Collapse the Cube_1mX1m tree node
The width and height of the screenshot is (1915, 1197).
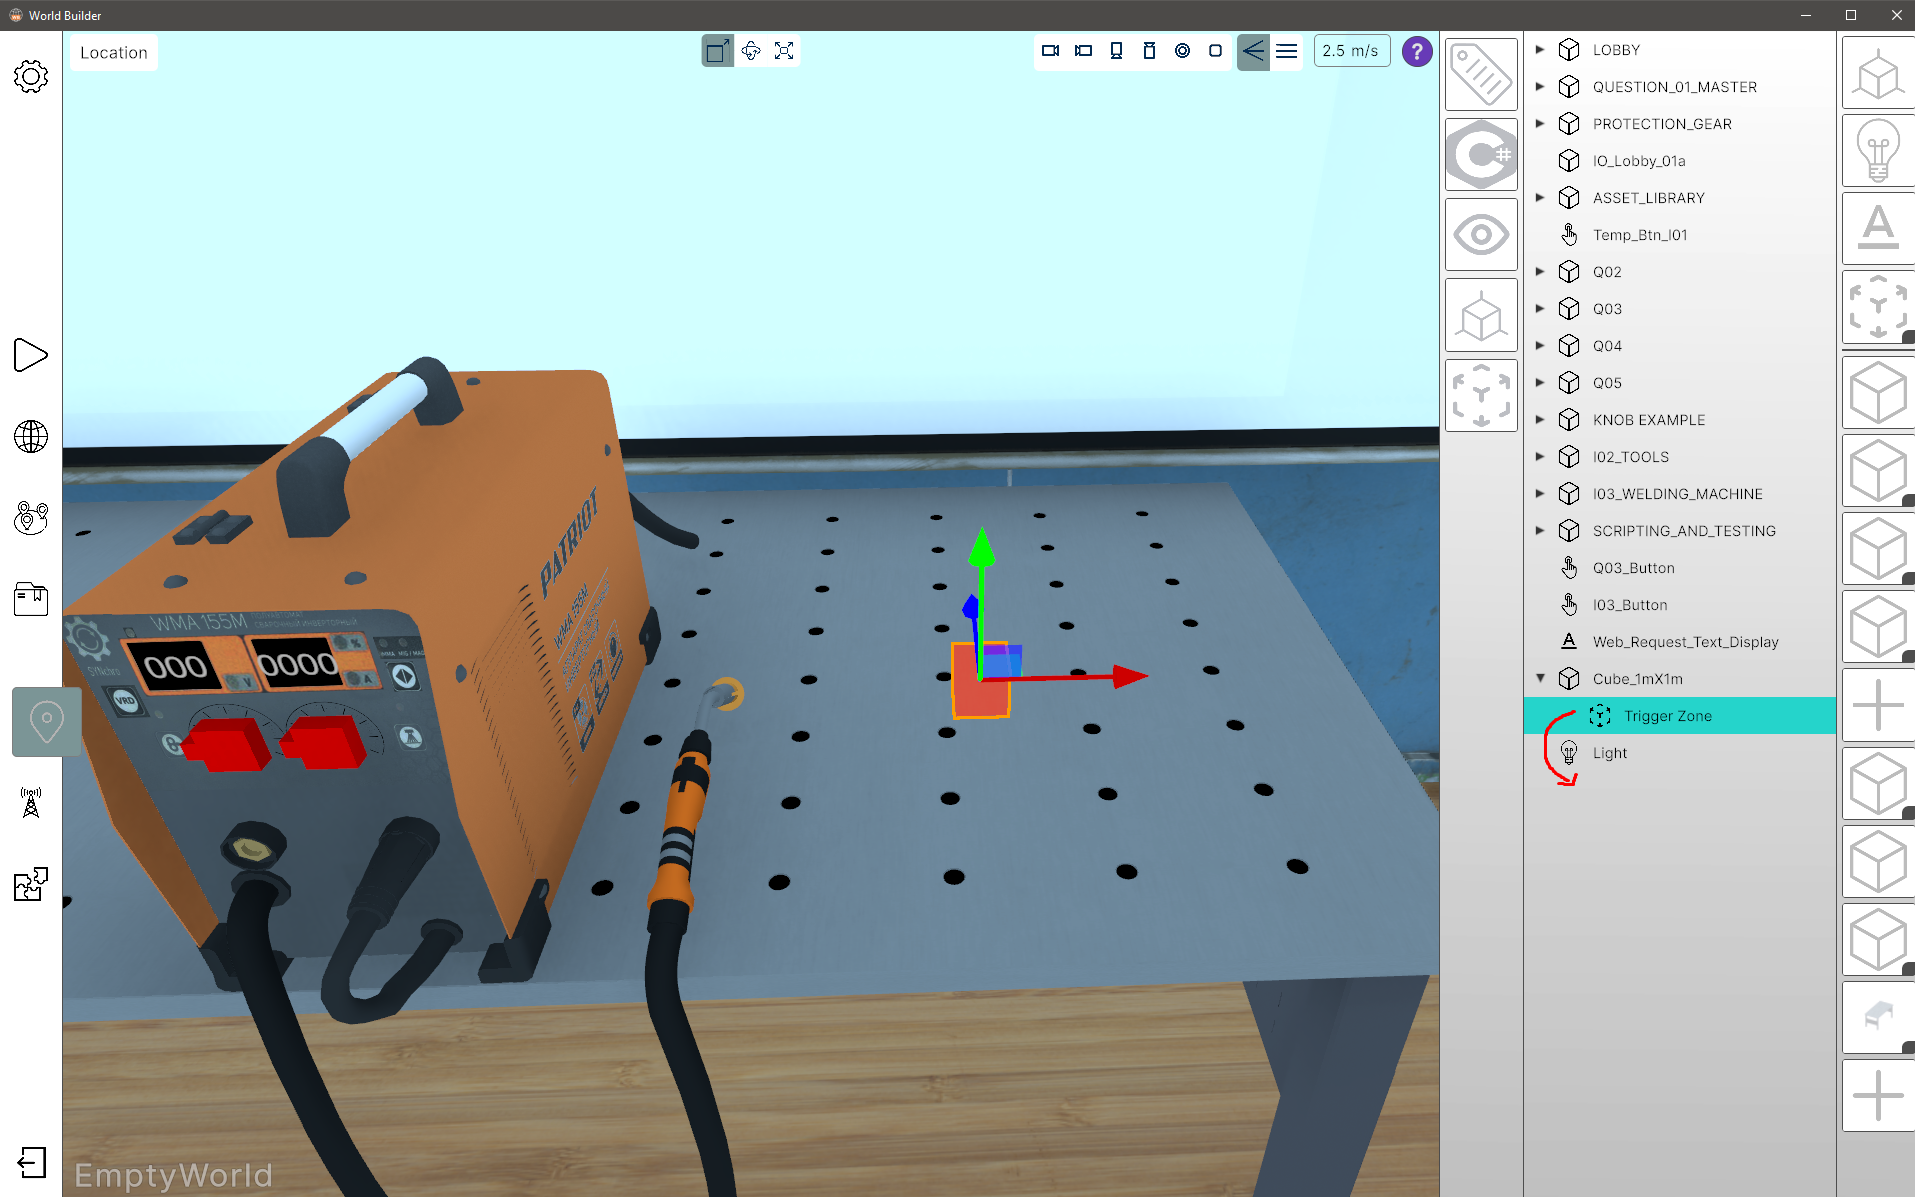(x=1540, y=679)
